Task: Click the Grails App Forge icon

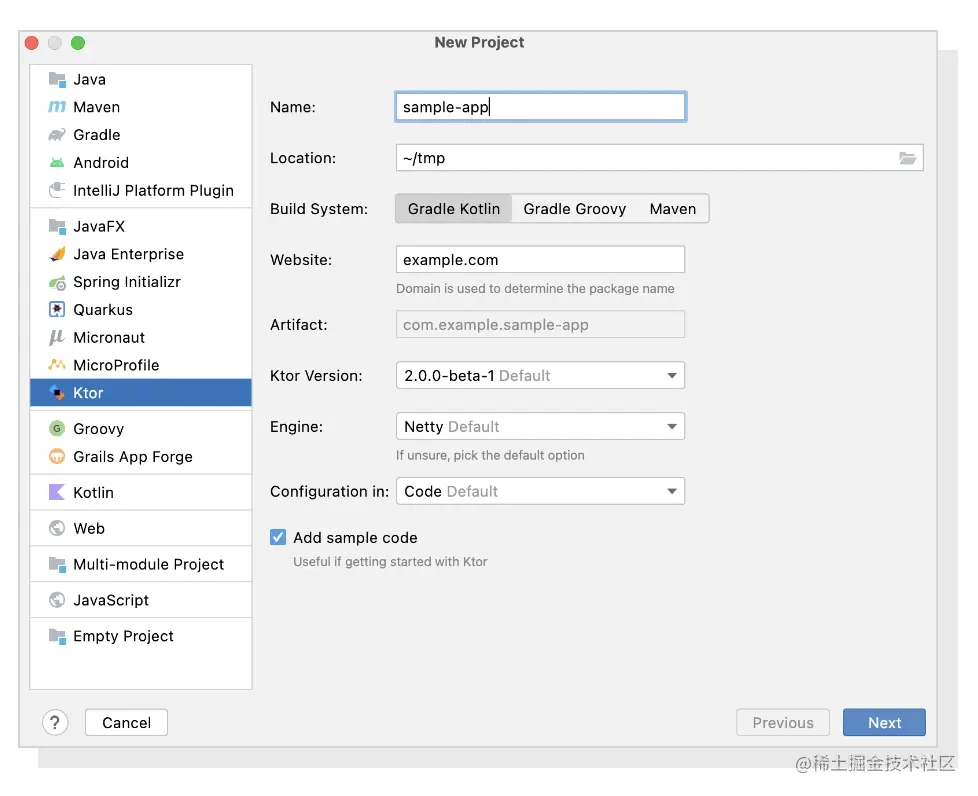Action: [57, 457]
